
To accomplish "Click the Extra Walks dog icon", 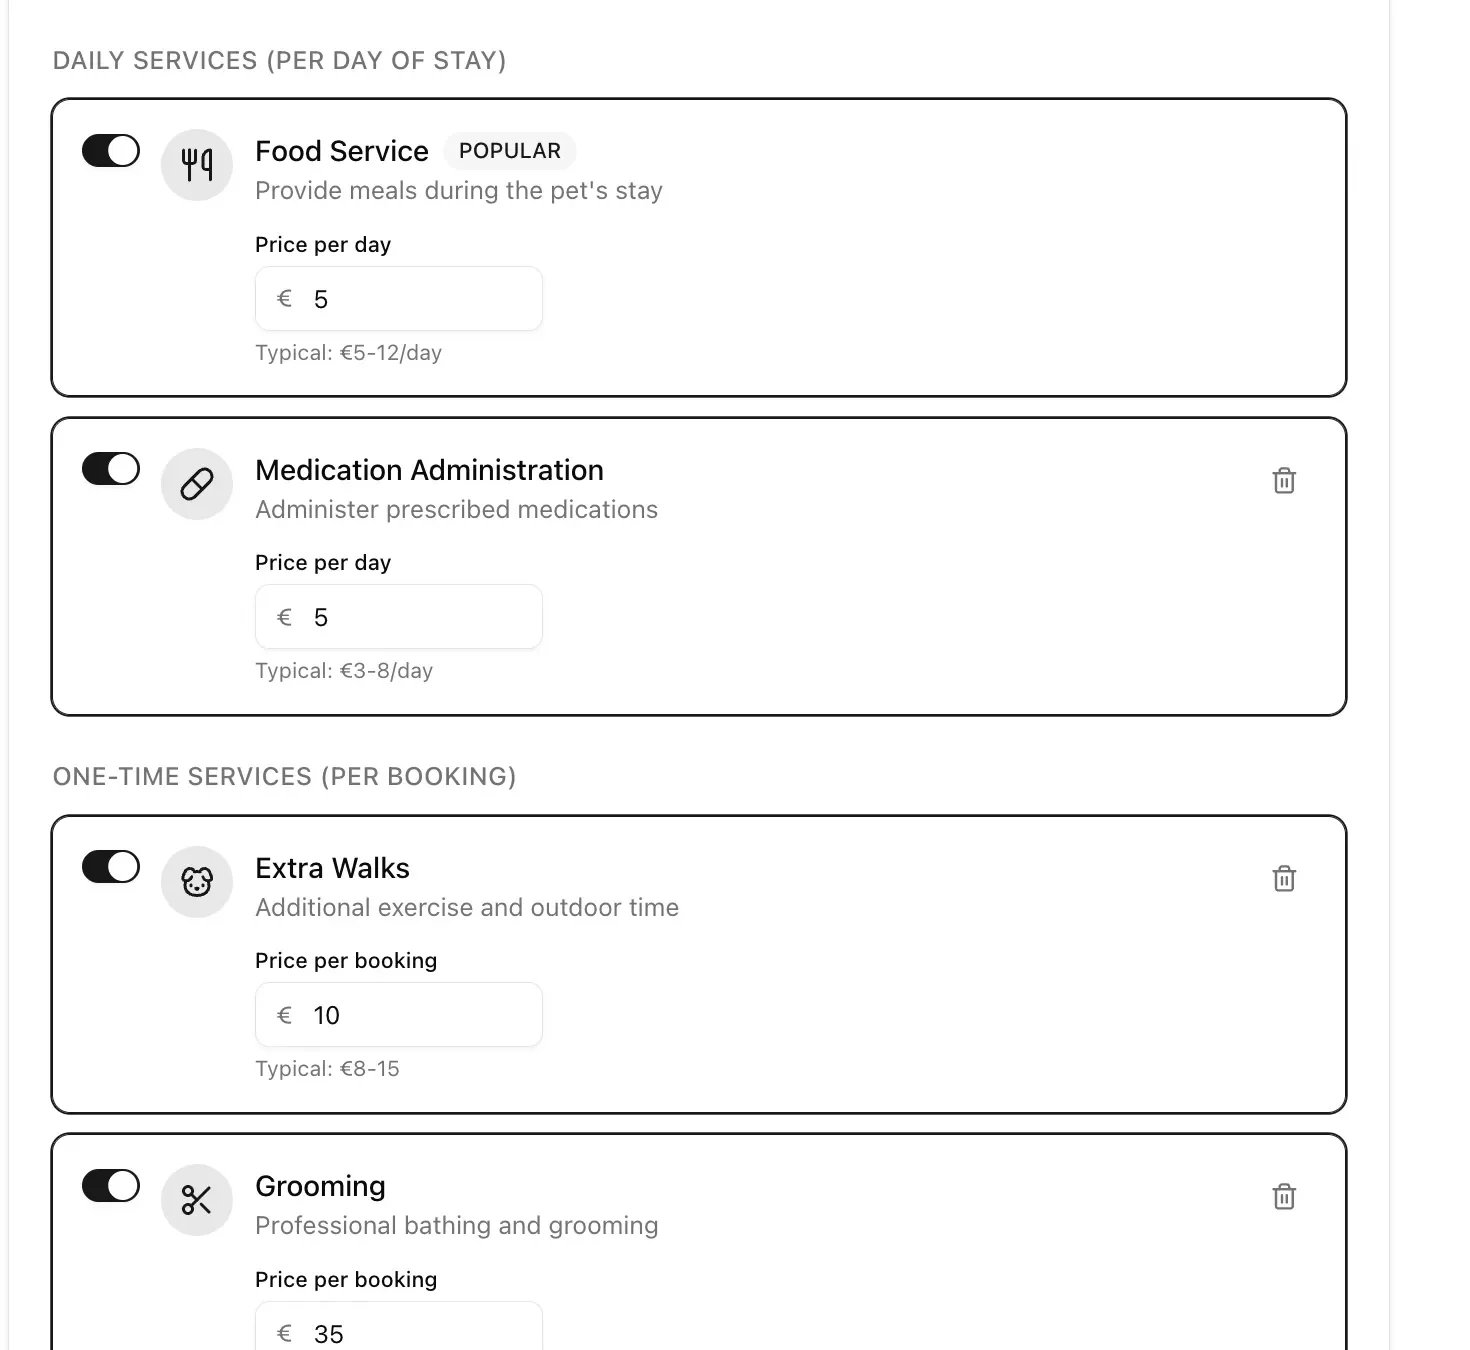I will [196, 881].
